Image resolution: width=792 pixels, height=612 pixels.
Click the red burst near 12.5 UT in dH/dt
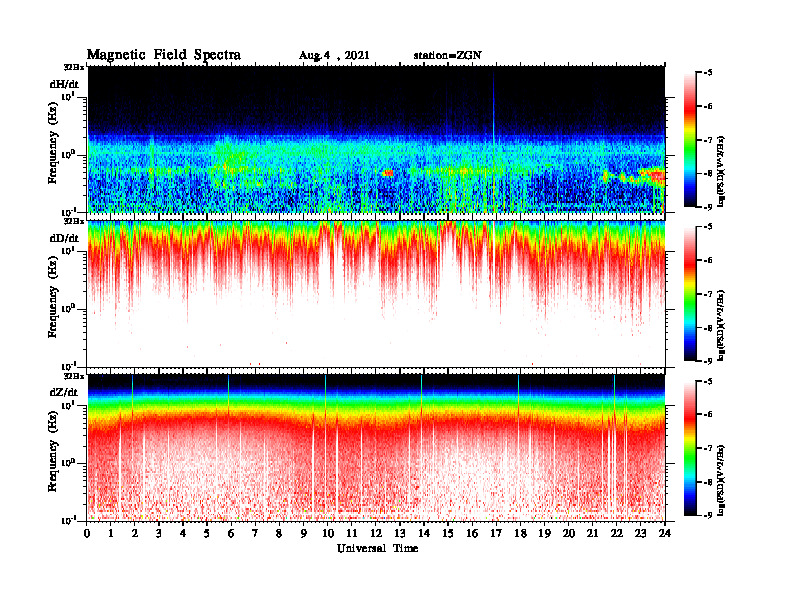(387, 173)
